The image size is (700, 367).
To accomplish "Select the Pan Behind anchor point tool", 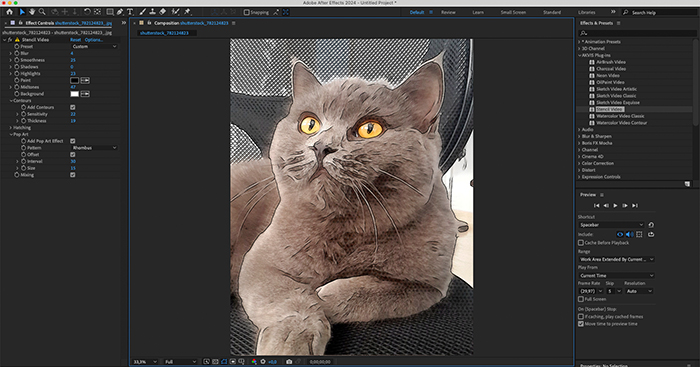I will [x=97, y=12].
